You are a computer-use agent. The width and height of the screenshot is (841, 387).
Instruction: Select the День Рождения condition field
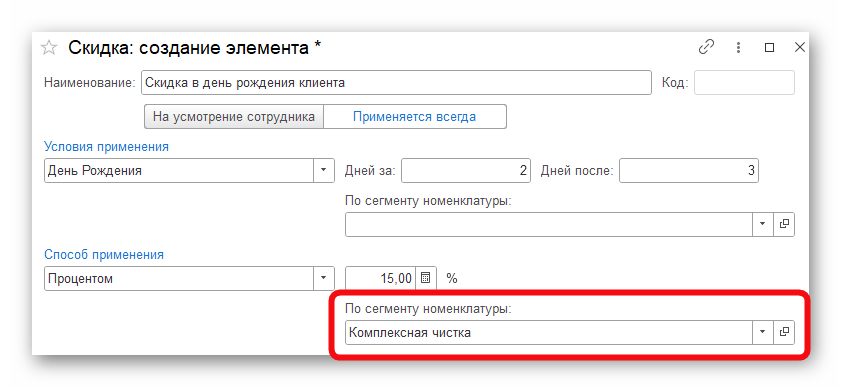179,170
